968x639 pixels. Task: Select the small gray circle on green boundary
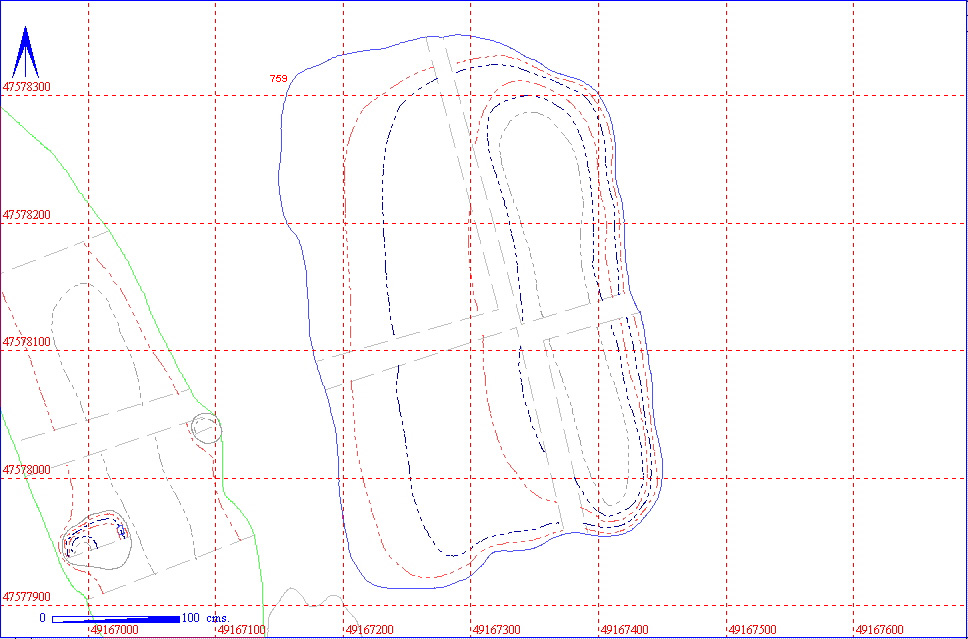[206, 428]
